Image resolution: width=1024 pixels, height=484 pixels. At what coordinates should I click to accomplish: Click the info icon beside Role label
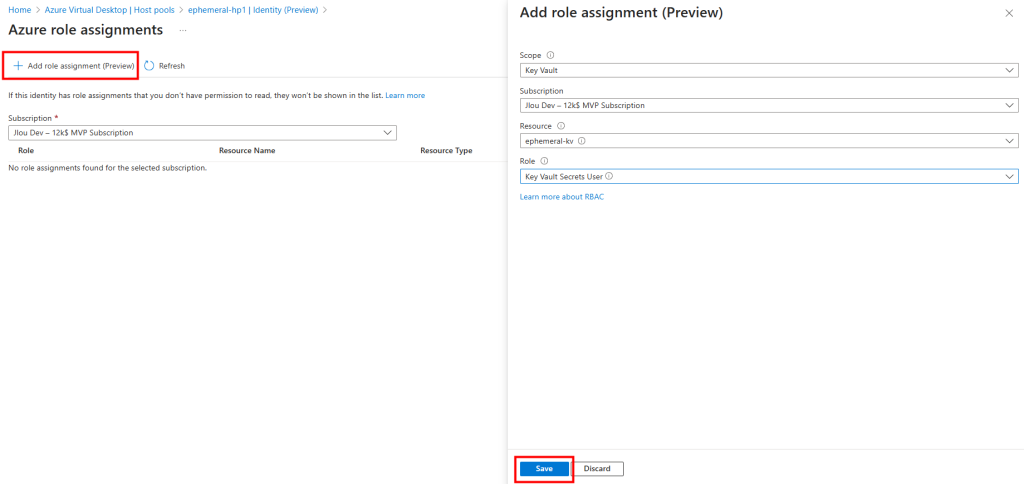(544, 161)
